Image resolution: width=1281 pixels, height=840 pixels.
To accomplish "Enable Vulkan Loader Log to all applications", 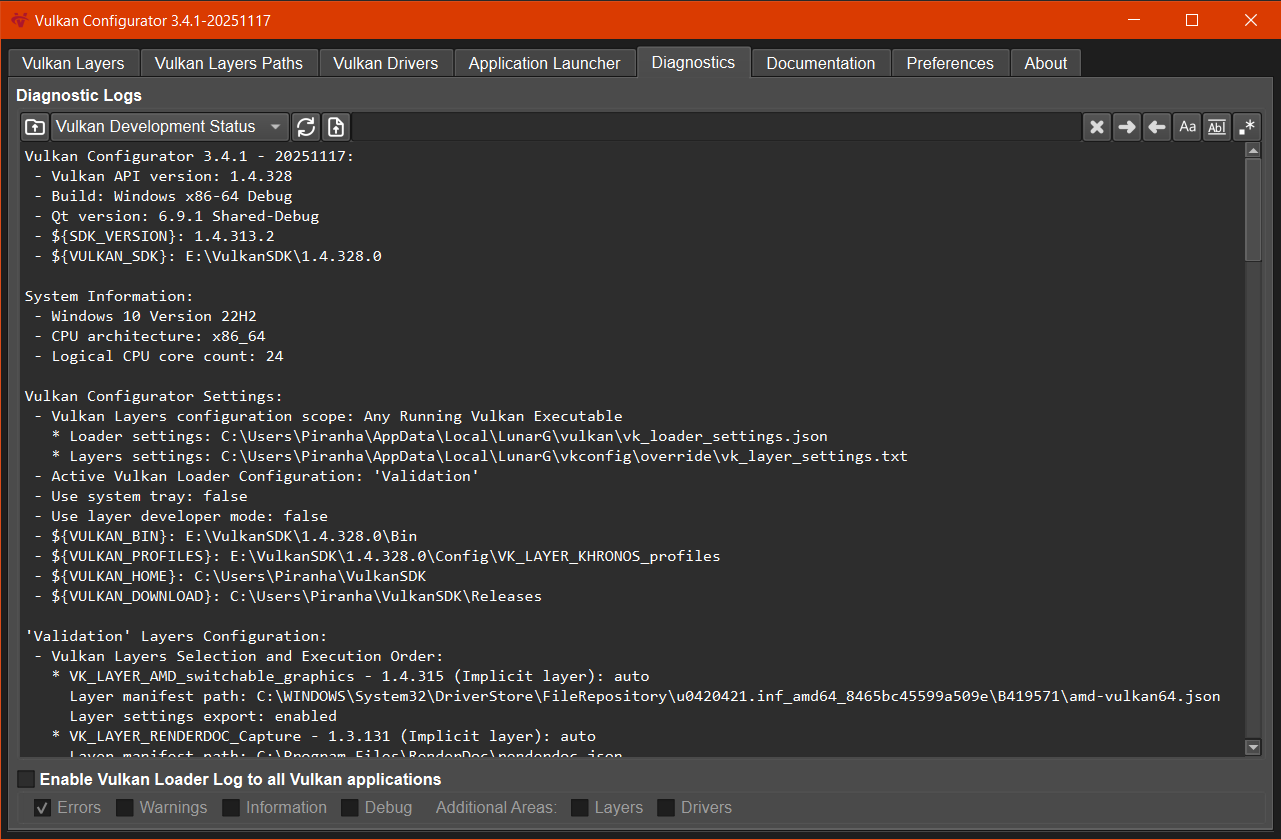I will (x=26, y=779).
